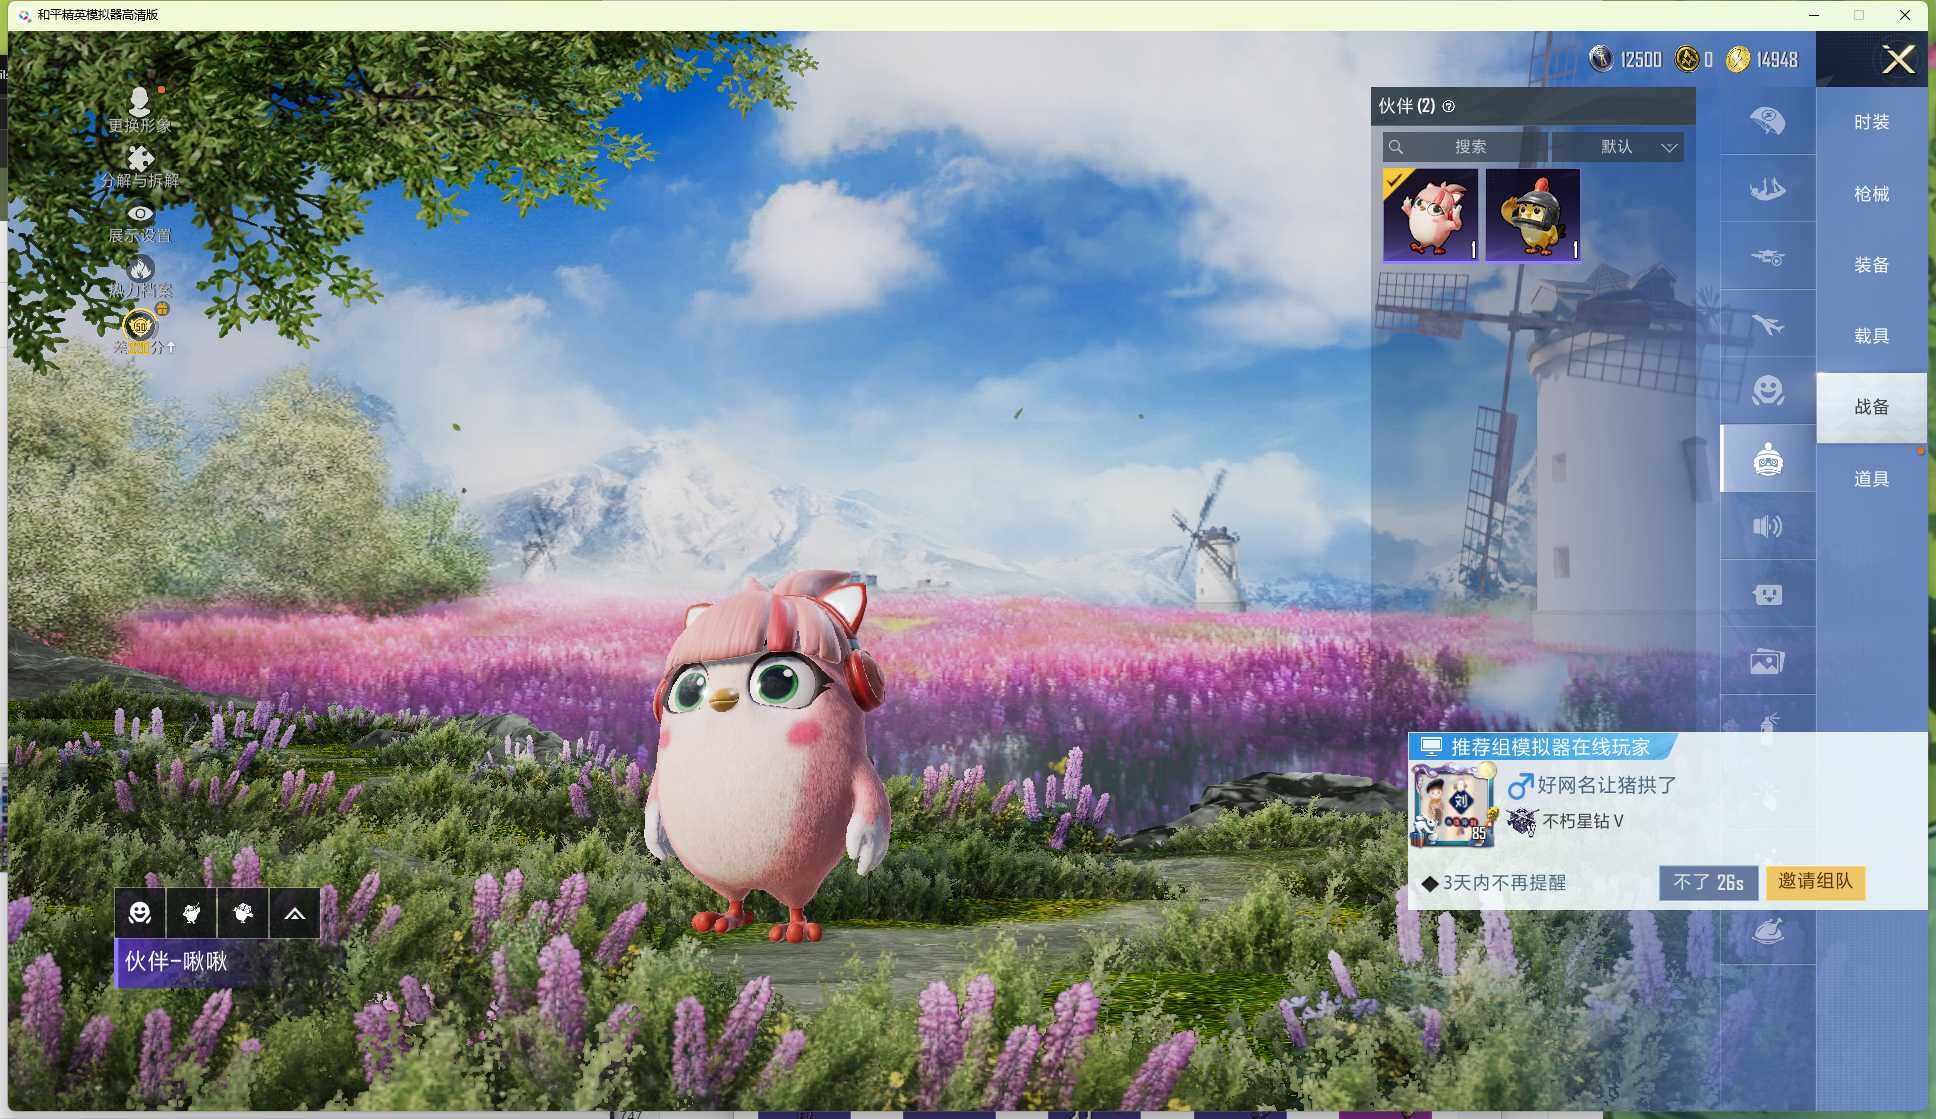Decline invite with 不了 button
The width and height of the screenshot is (1936, 1119).
(x=1708, y=883)
